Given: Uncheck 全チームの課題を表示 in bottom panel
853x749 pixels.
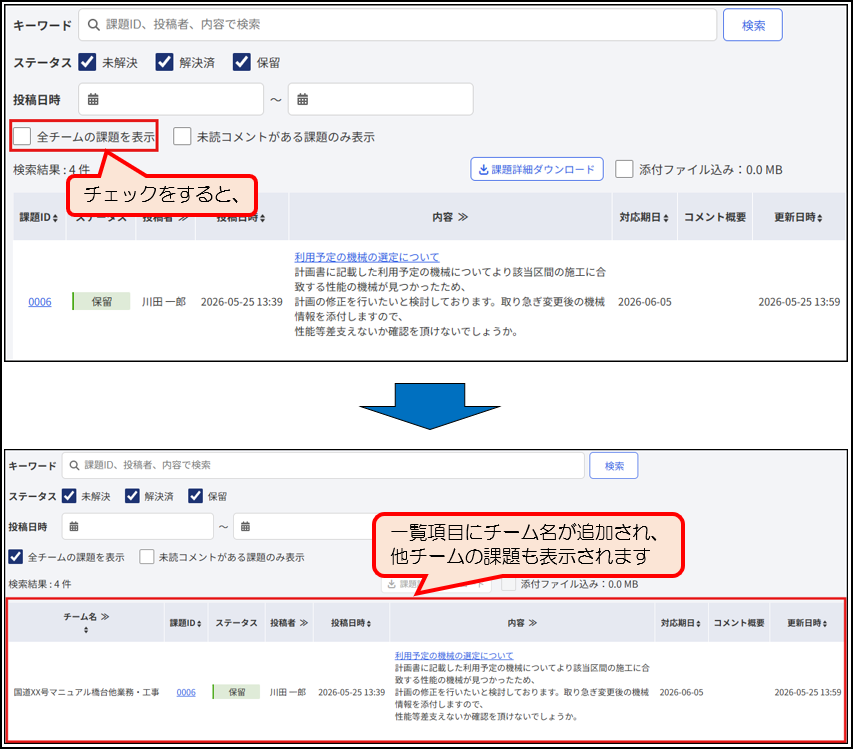Looking at the screenshot, I should point(16,556).
